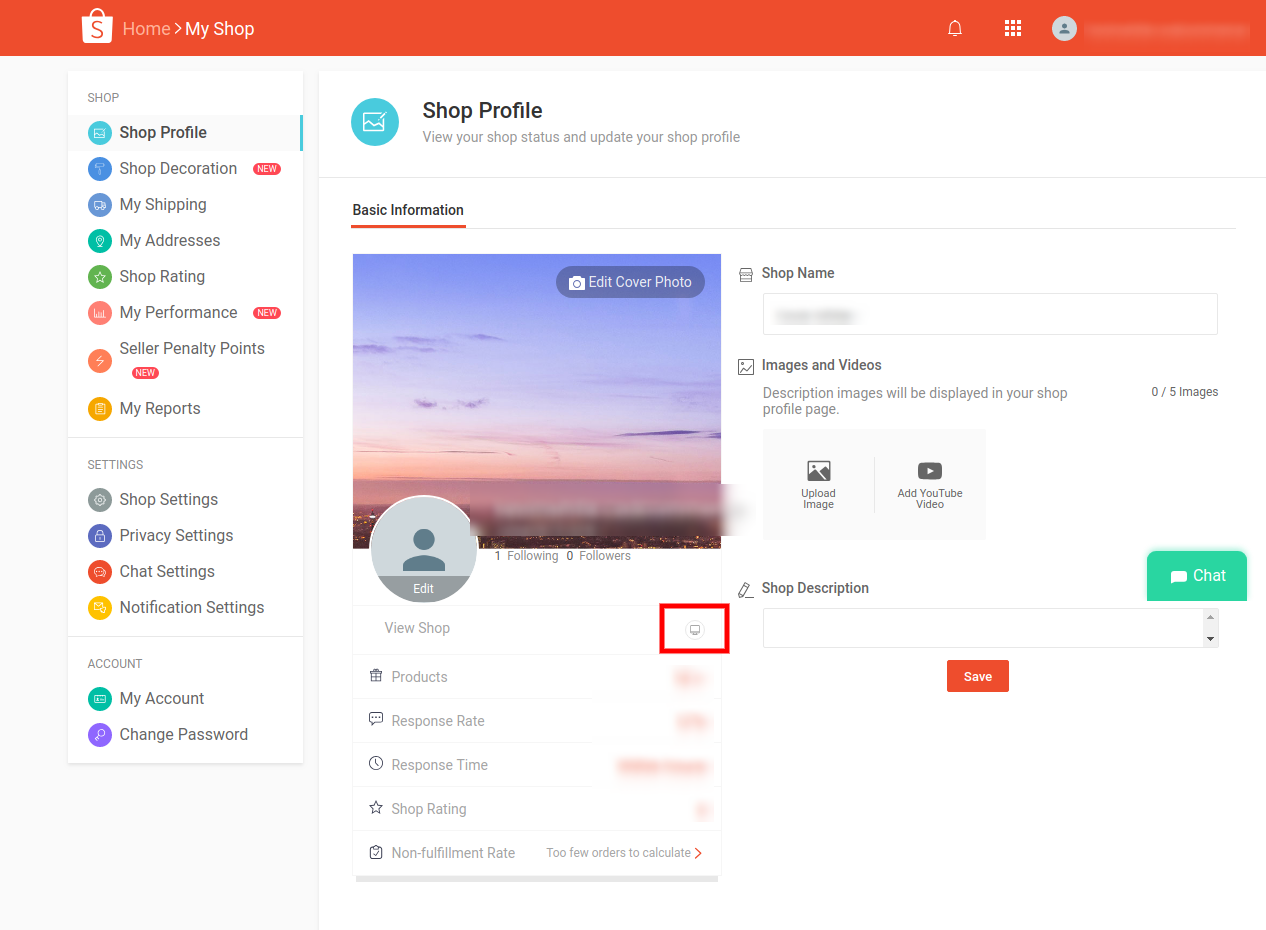Open the apps grid menu
This screenshot has height=930, width=1266.
pos(1012,28)
